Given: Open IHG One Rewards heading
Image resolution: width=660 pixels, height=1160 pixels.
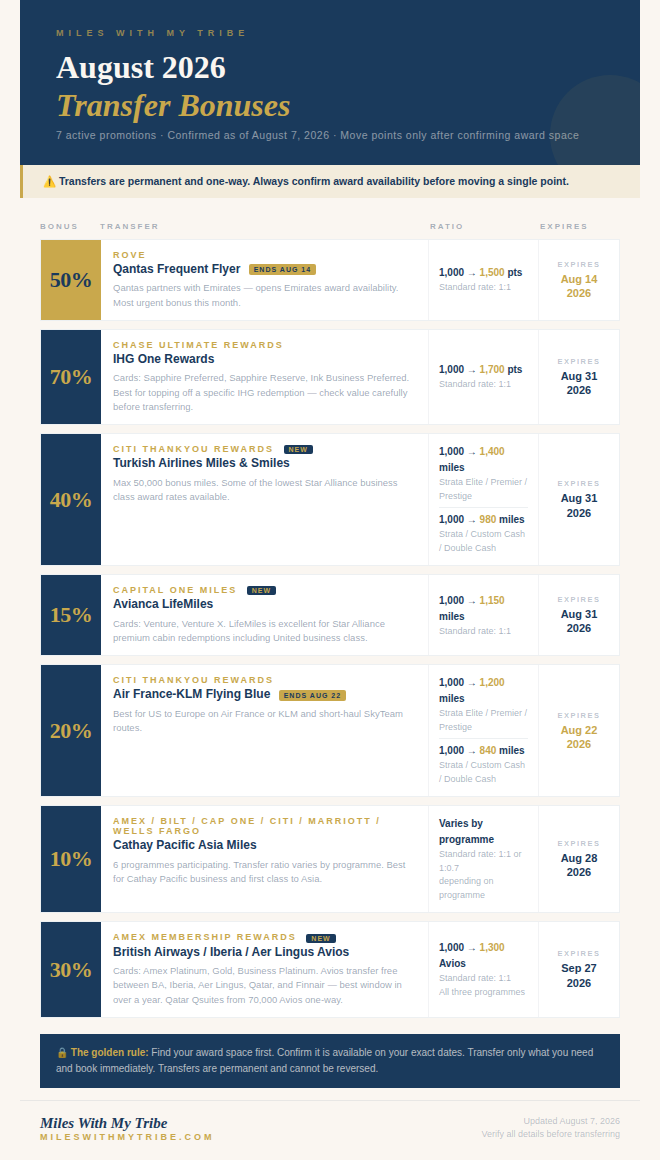Looking at the screenshot, I should (164, 359).
